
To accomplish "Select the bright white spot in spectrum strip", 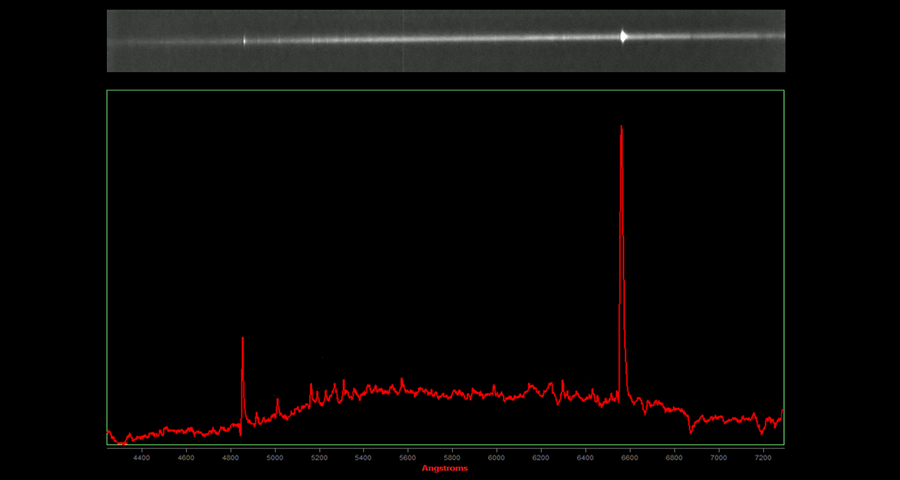I will [x=623, y=36].
